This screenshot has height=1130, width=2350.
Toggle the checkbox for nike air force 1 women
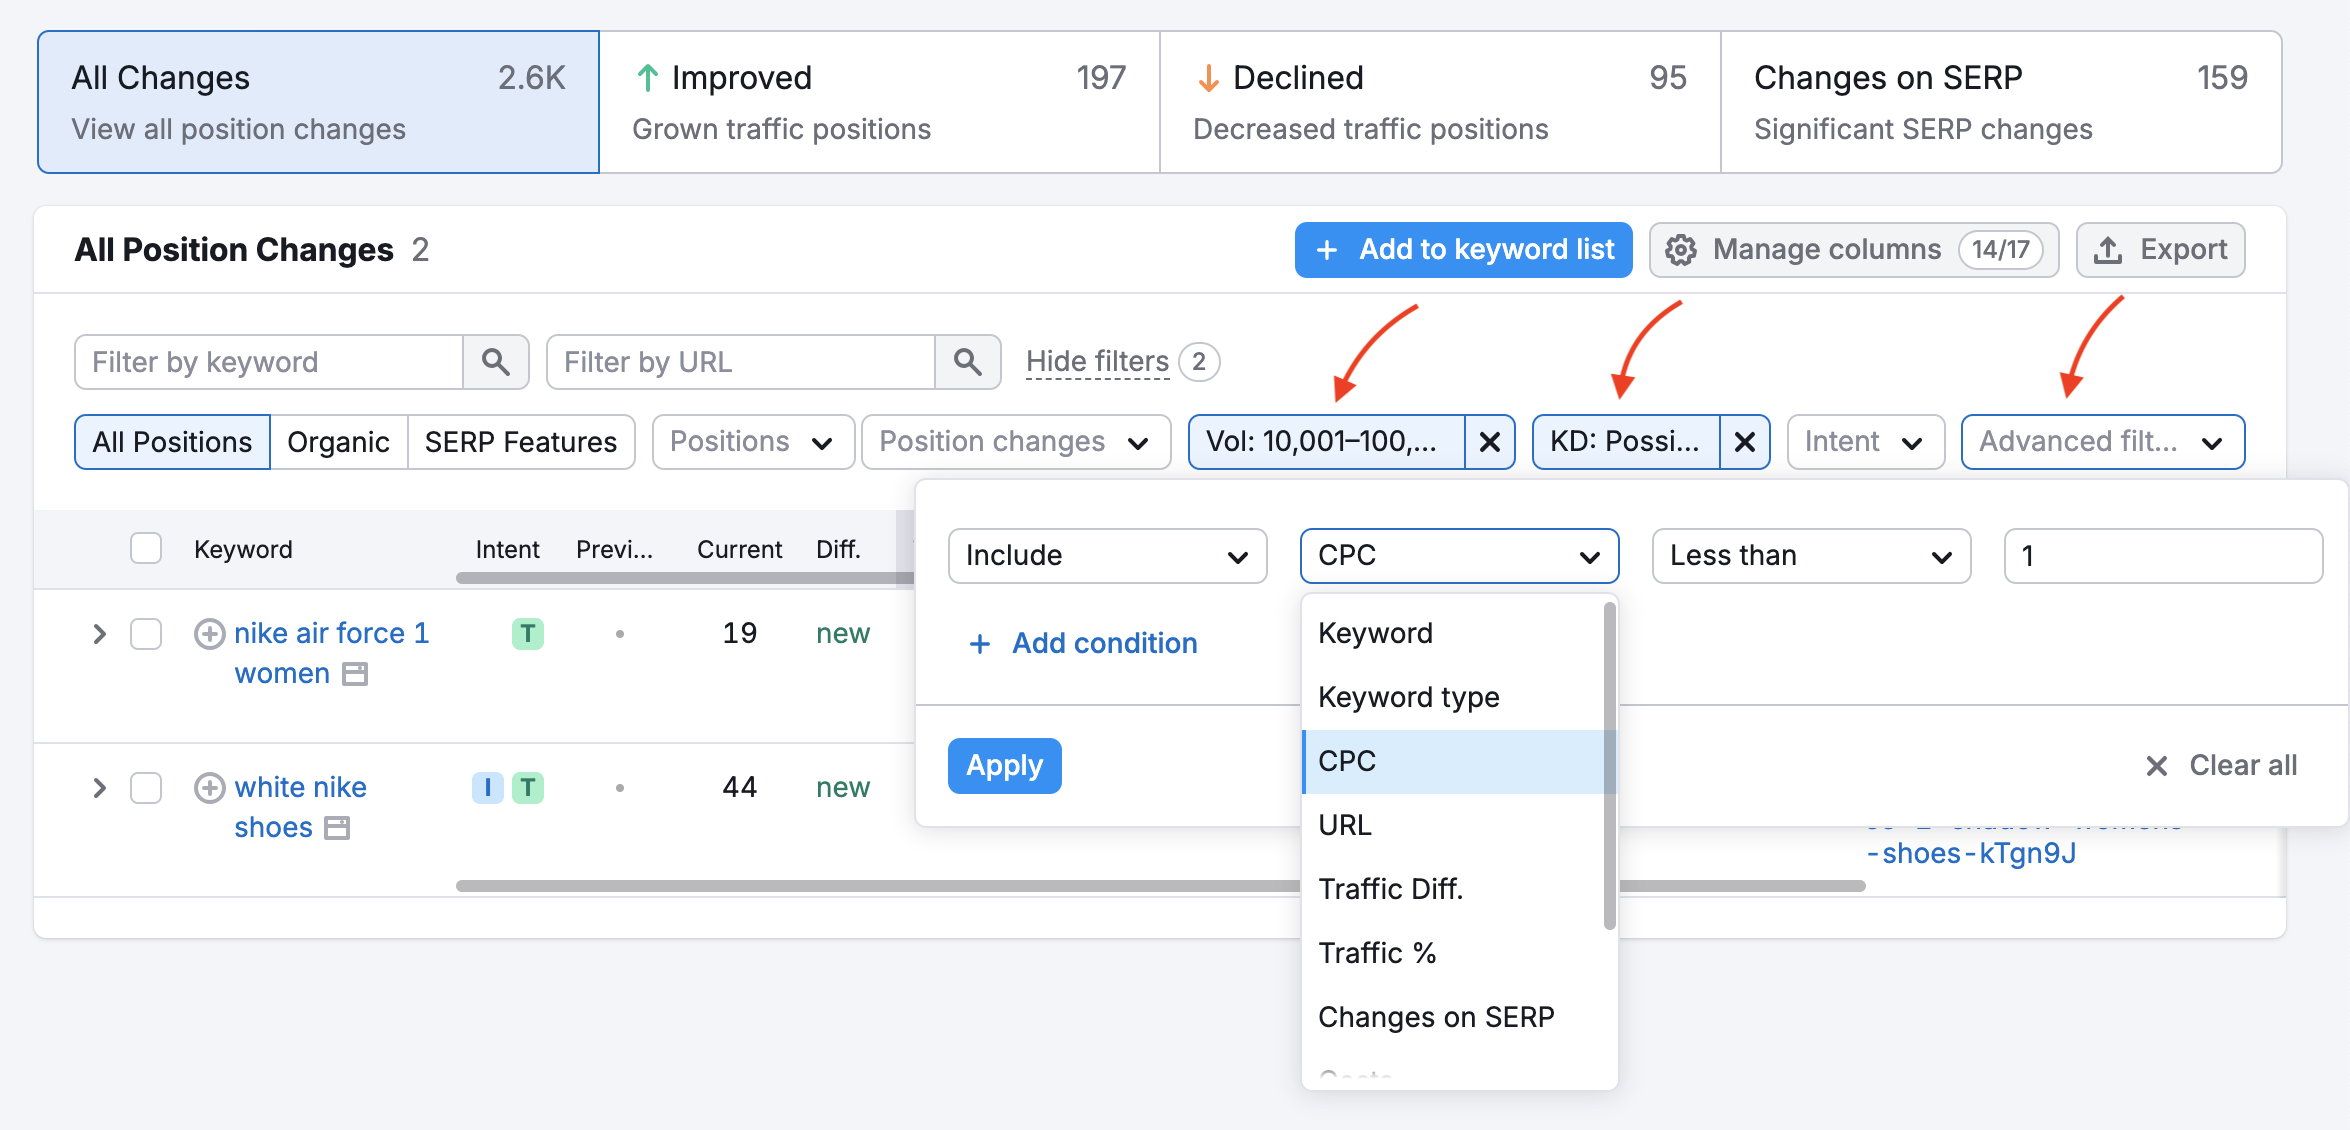(x=145, y=632)
